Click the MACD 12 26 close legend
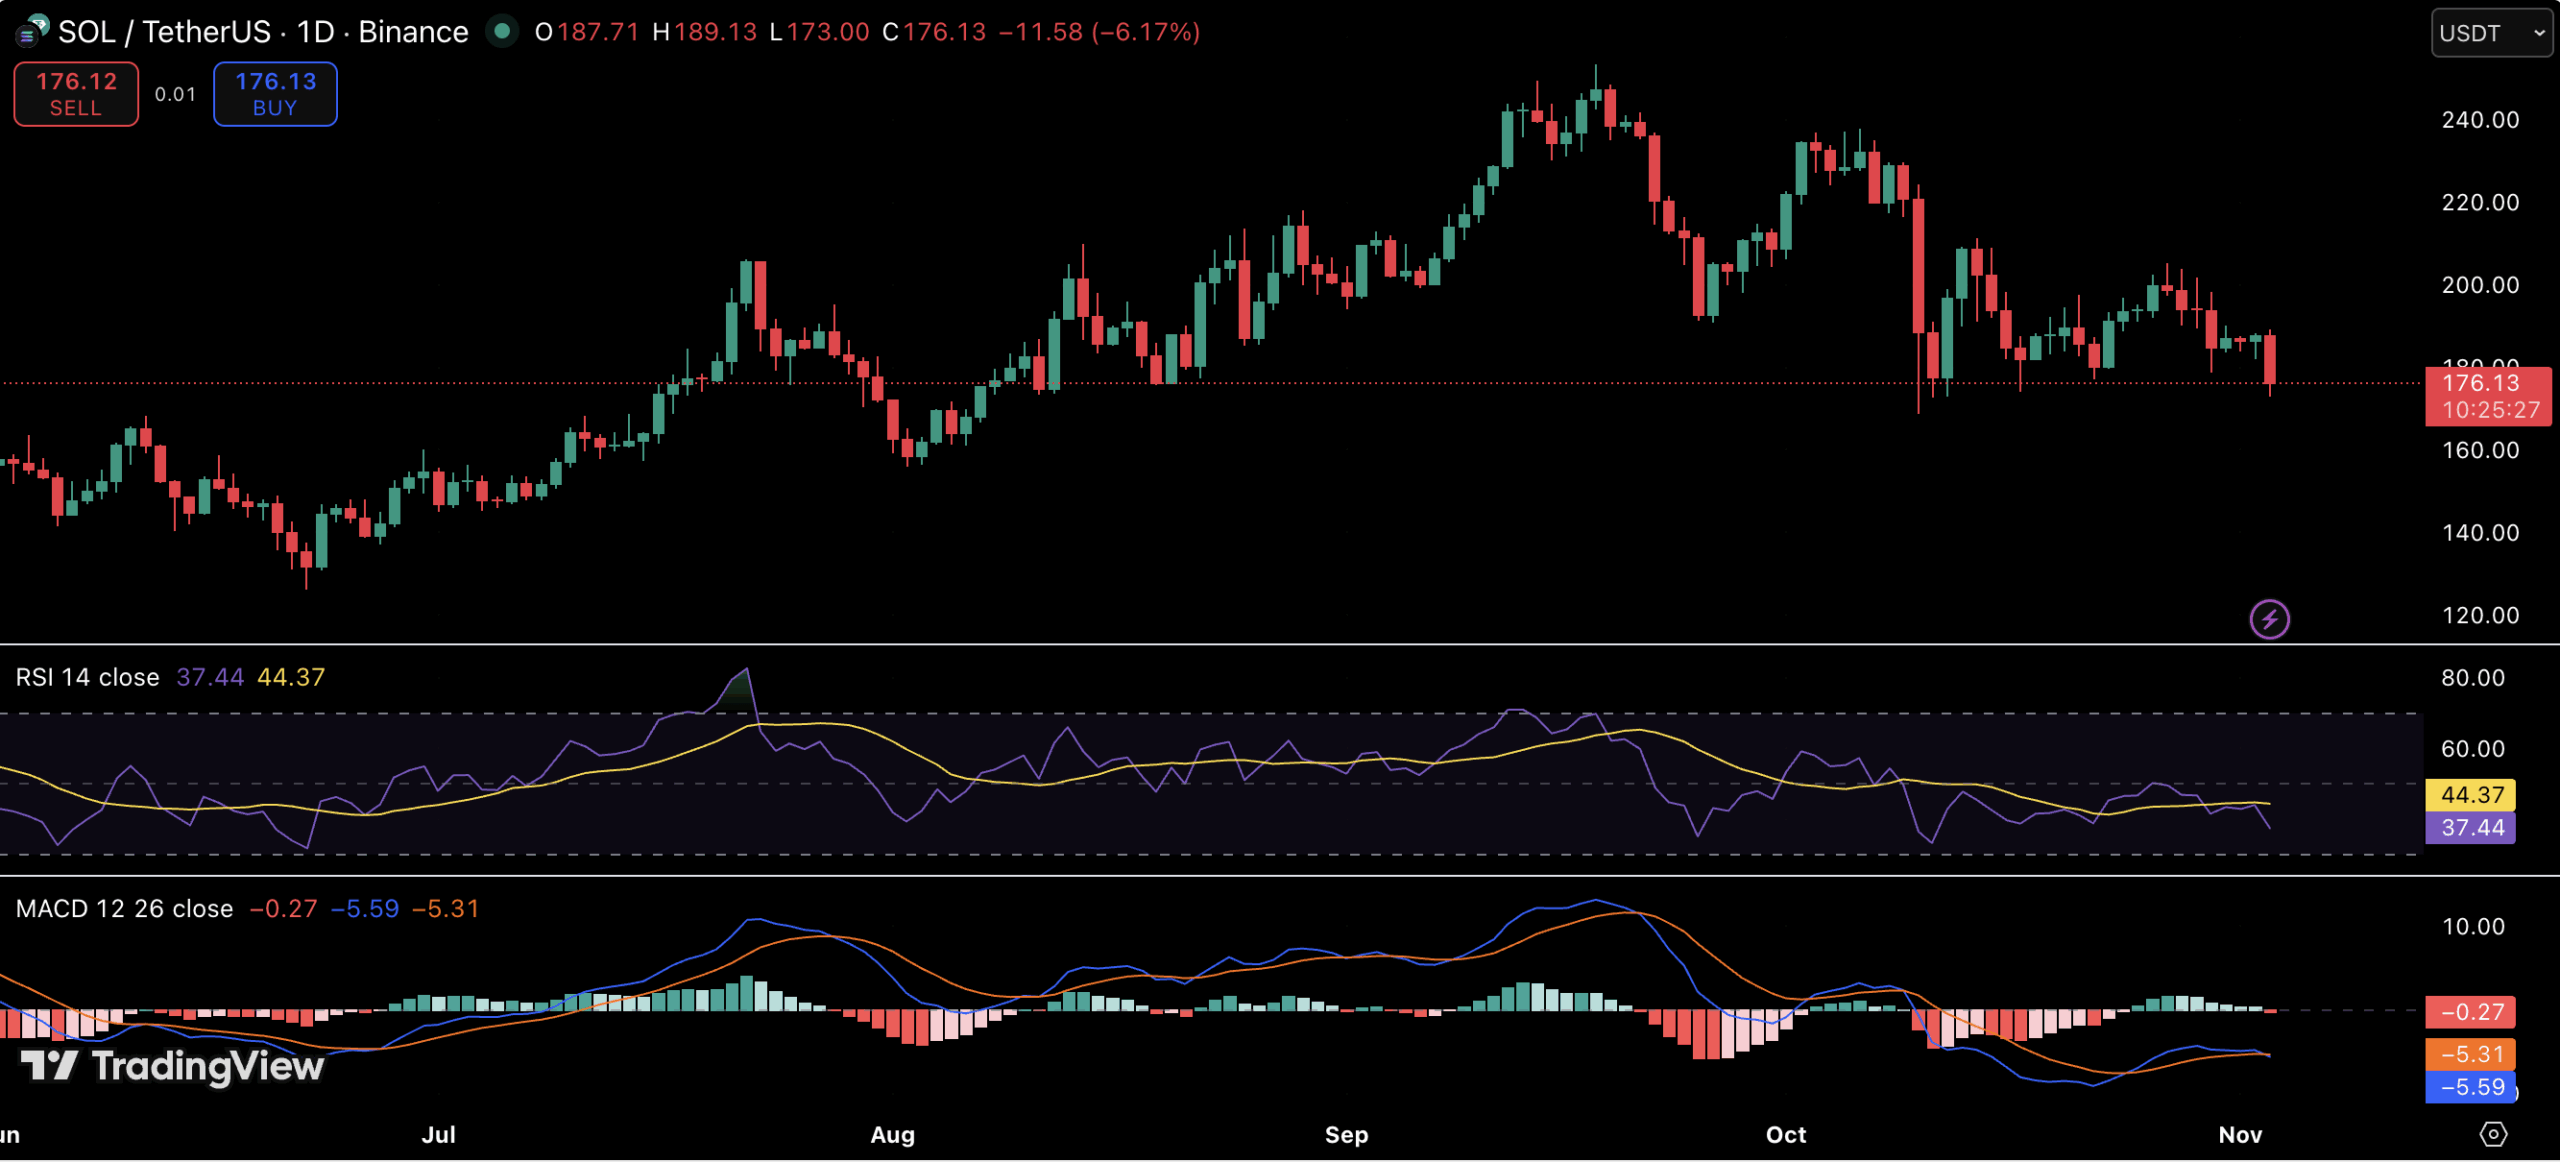The height and width of the screenshot is (1162, 2560). click(x=124, y=908)
